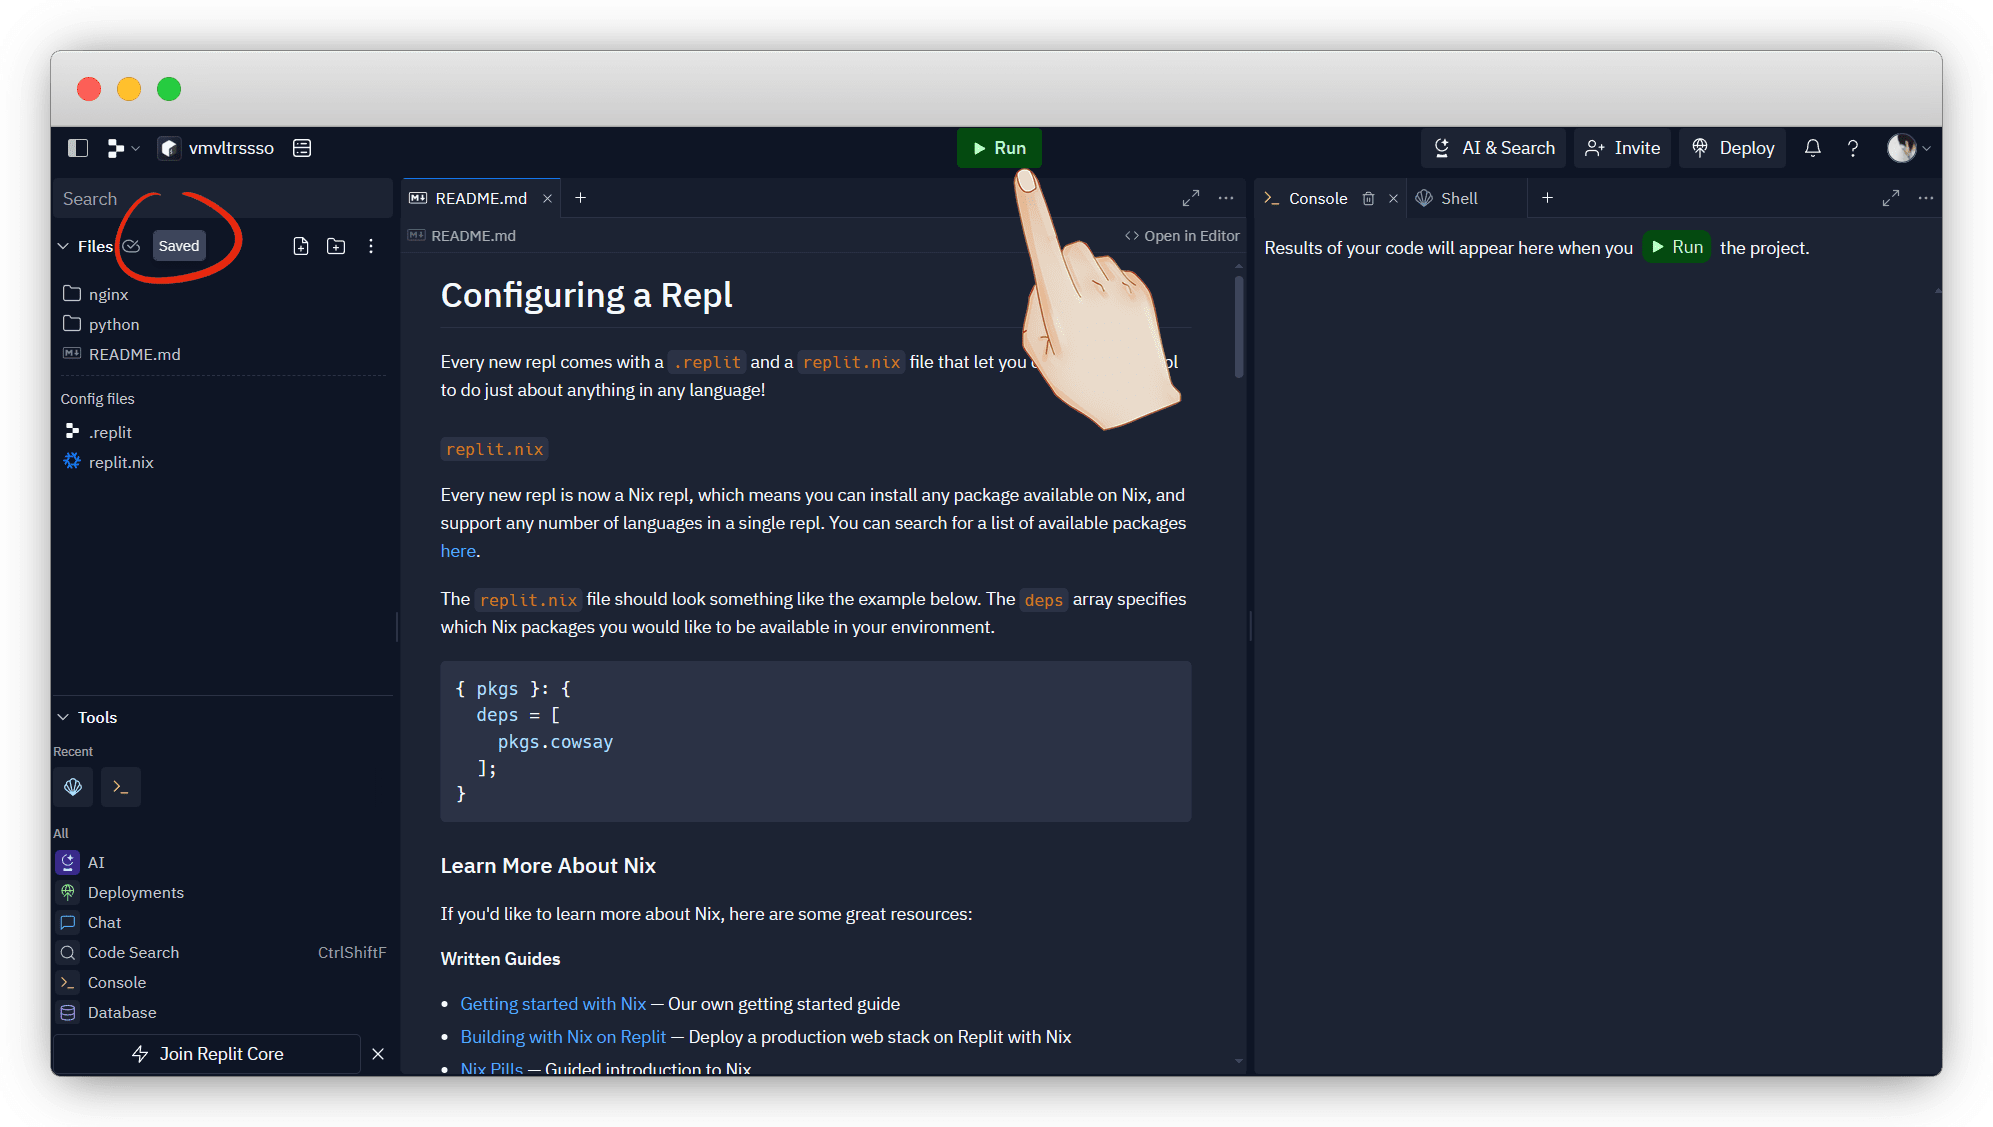Expand the README editor pane to fullscreen
Image resolution: width=1993 pixels, height=1127 pixels.
click(1190, 198)
